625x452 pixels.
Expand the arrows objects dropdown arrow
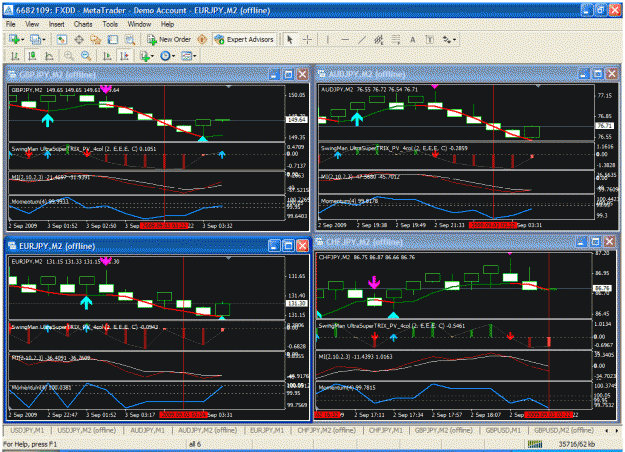click(454, 39)
